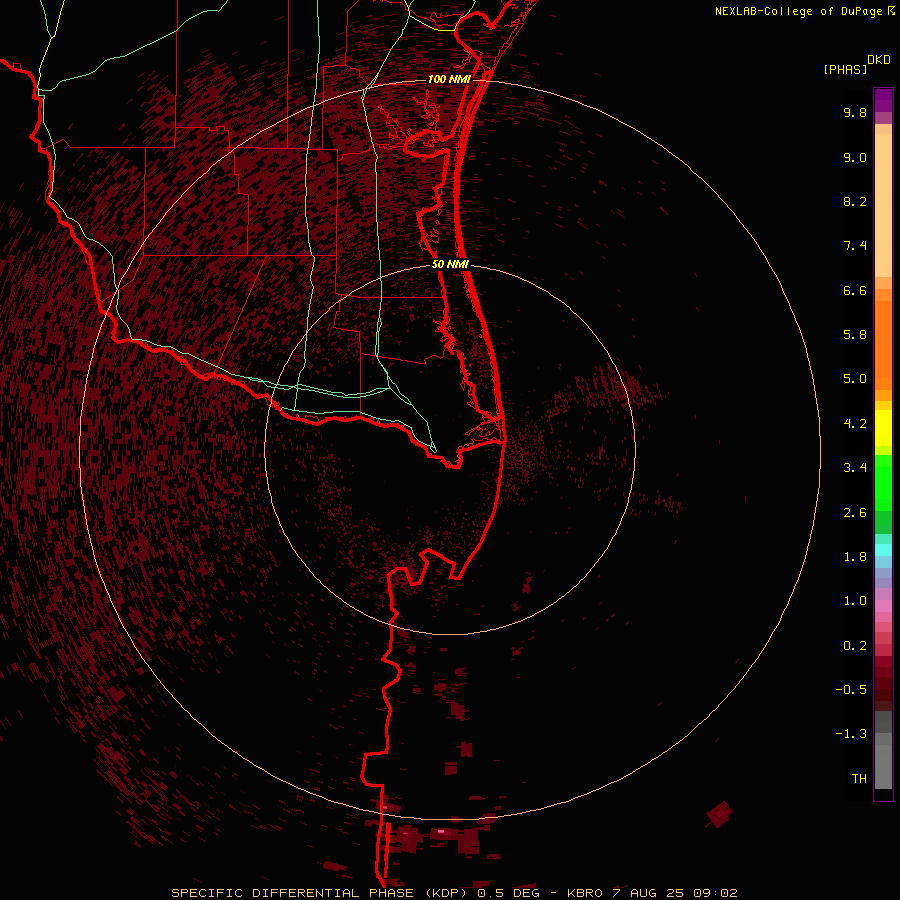Select the 8.2 scale label
The image size is (900, 900).
(x=855, y=201)
